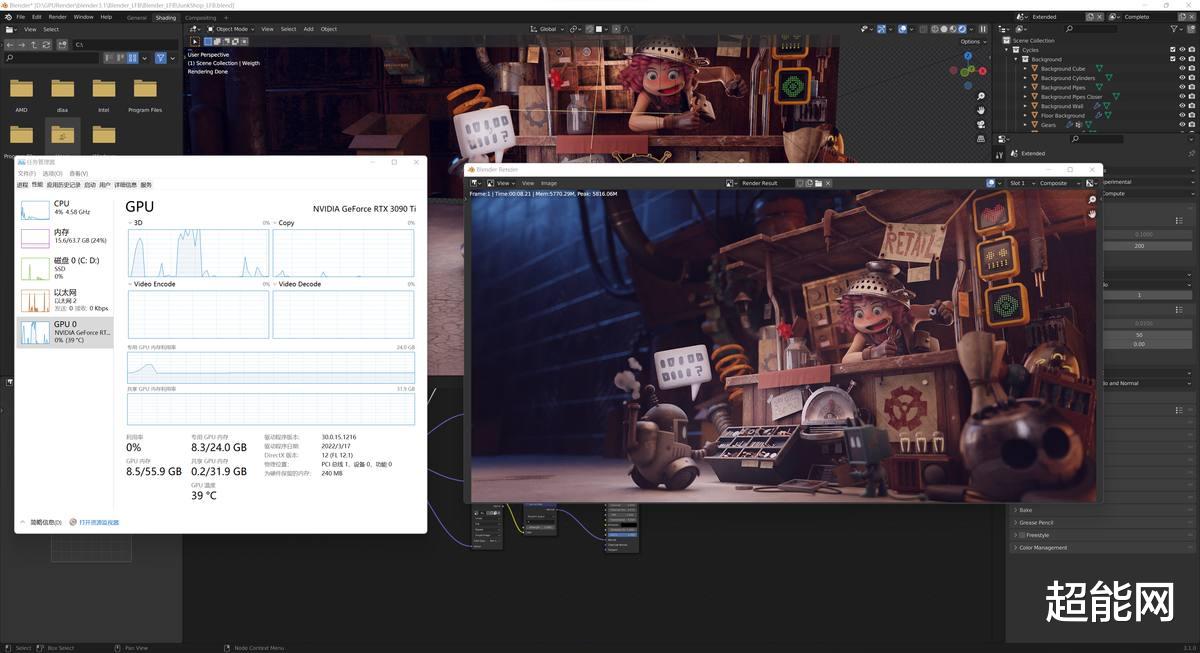
Task: Toggle the Cycles collection checkbox
Action: point(1172,49)
